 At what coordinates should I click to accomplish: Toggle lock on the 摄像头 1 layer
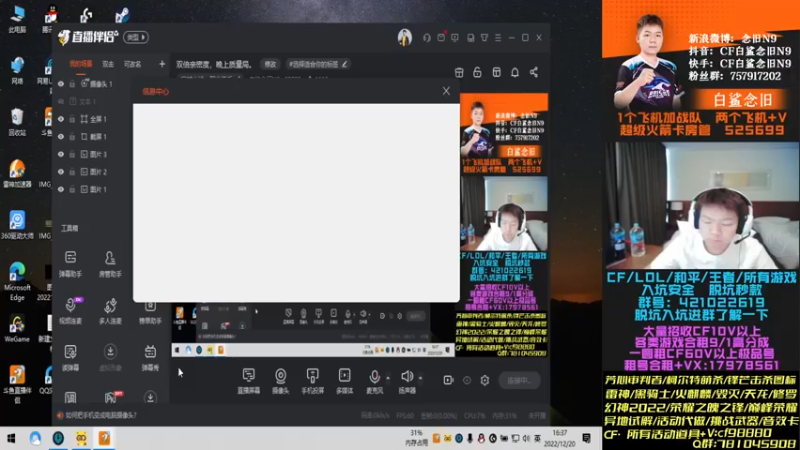click(x=72, y=84)
